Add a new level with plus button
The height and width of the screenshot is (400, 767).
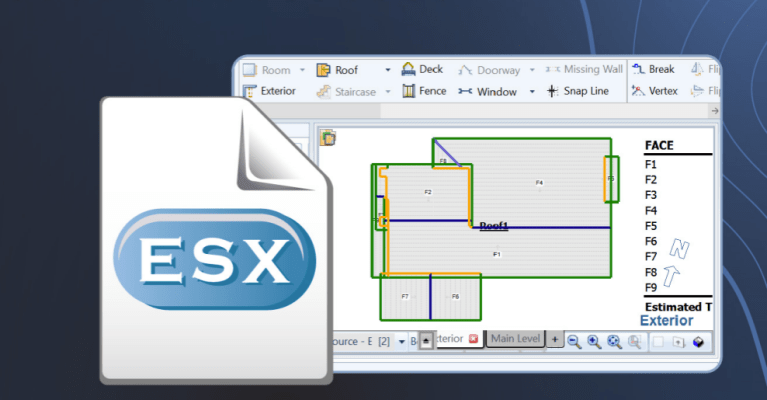pos(555,340)
